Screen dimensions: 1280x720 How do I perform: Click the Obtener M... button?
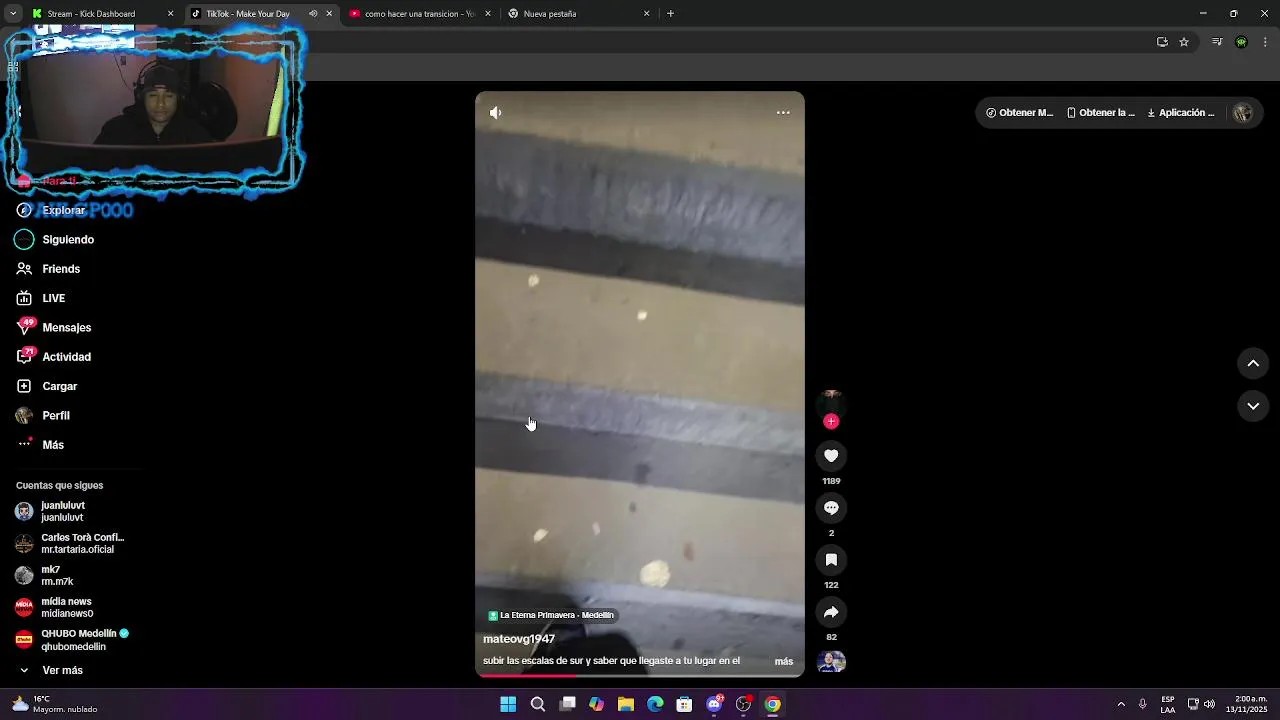click(1019, 113)
